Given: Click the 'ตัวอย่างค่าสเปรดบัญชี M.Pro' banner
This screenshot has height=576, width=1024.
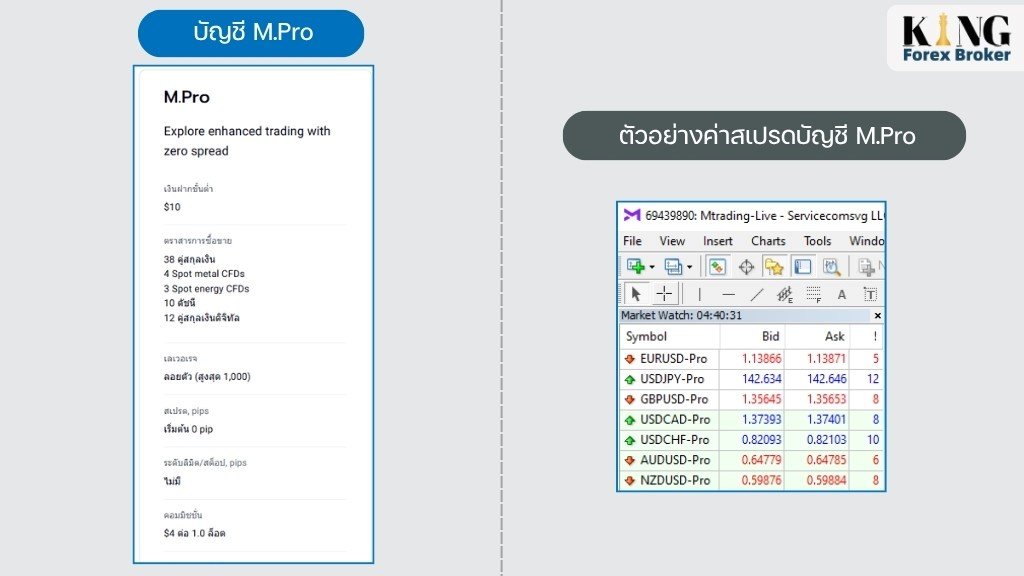Looking at the screenshot, I should 764,135.
